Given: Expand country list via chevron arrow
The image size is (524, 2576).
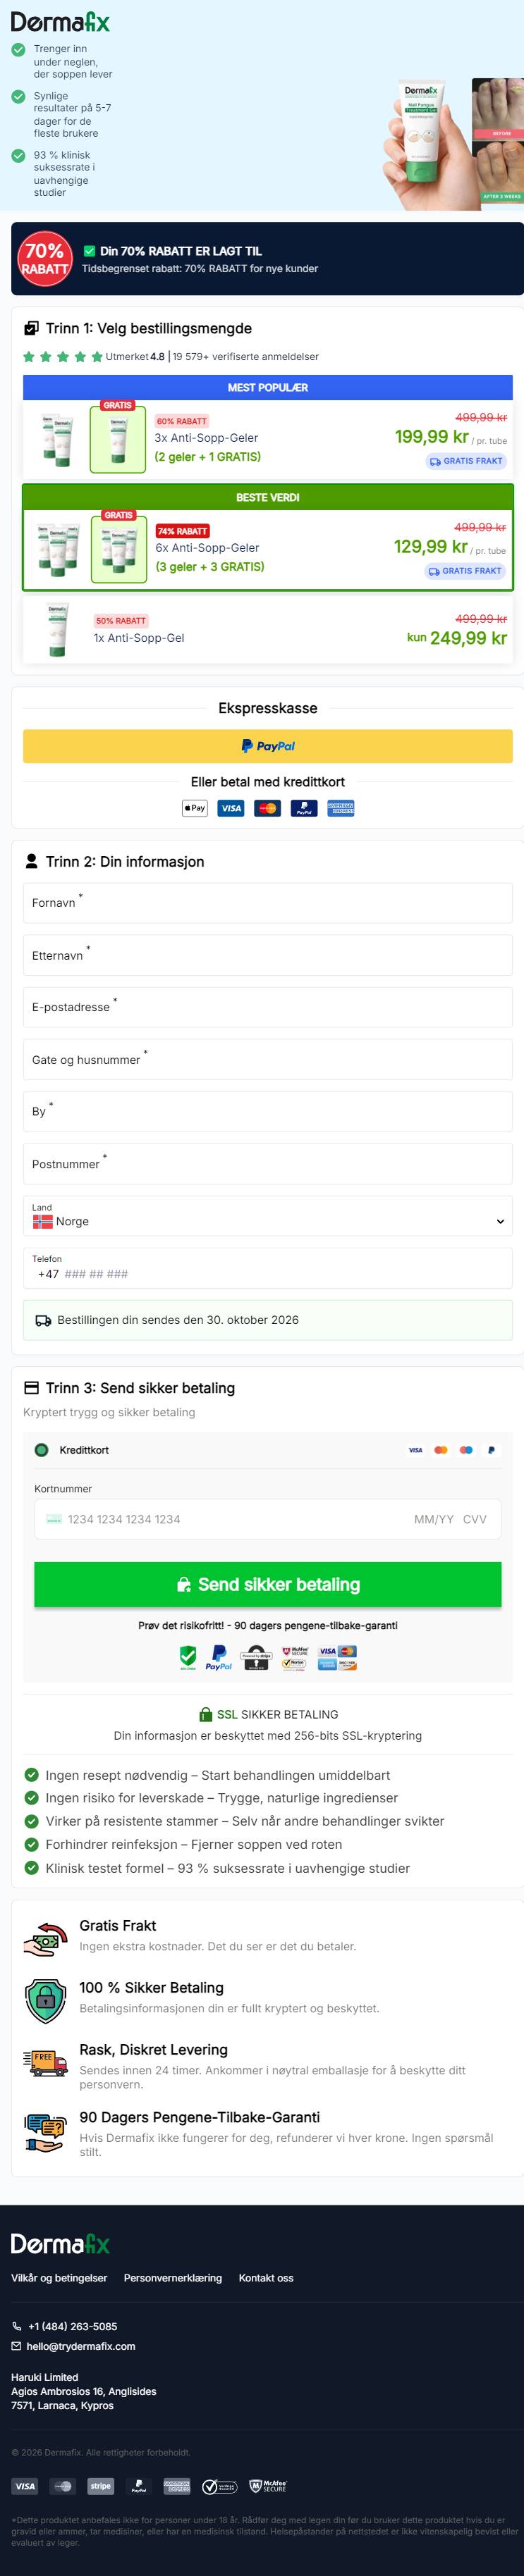Looking at the screenshot, I should click(500, 1221).
